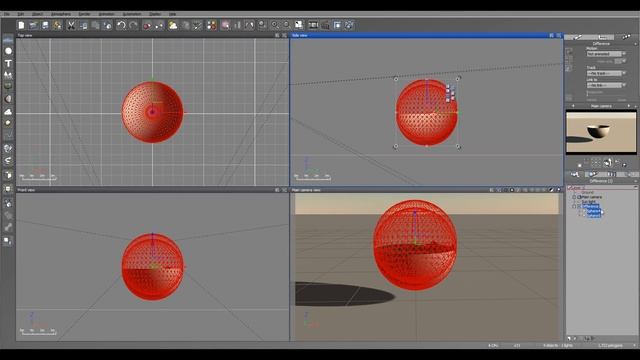Switch to the middle tab of object properties panel
Image resolution: width=640 pixels, height=360 pixels.
click(602, 37)
